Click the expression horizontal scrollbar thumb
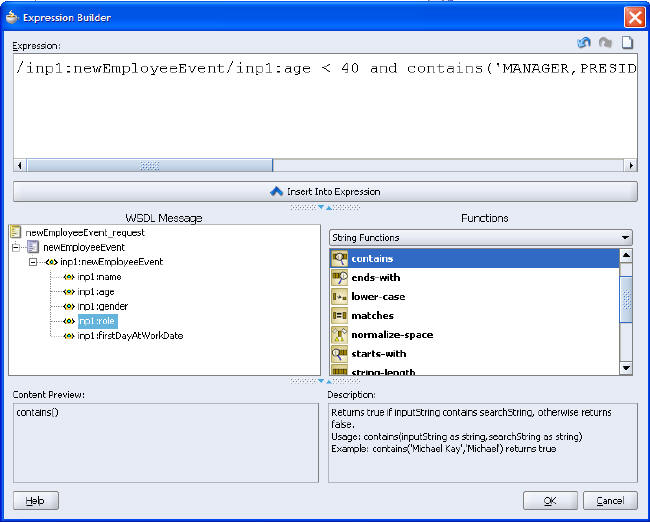This screenshot has width=650, height=522. [x=149, y=166]
